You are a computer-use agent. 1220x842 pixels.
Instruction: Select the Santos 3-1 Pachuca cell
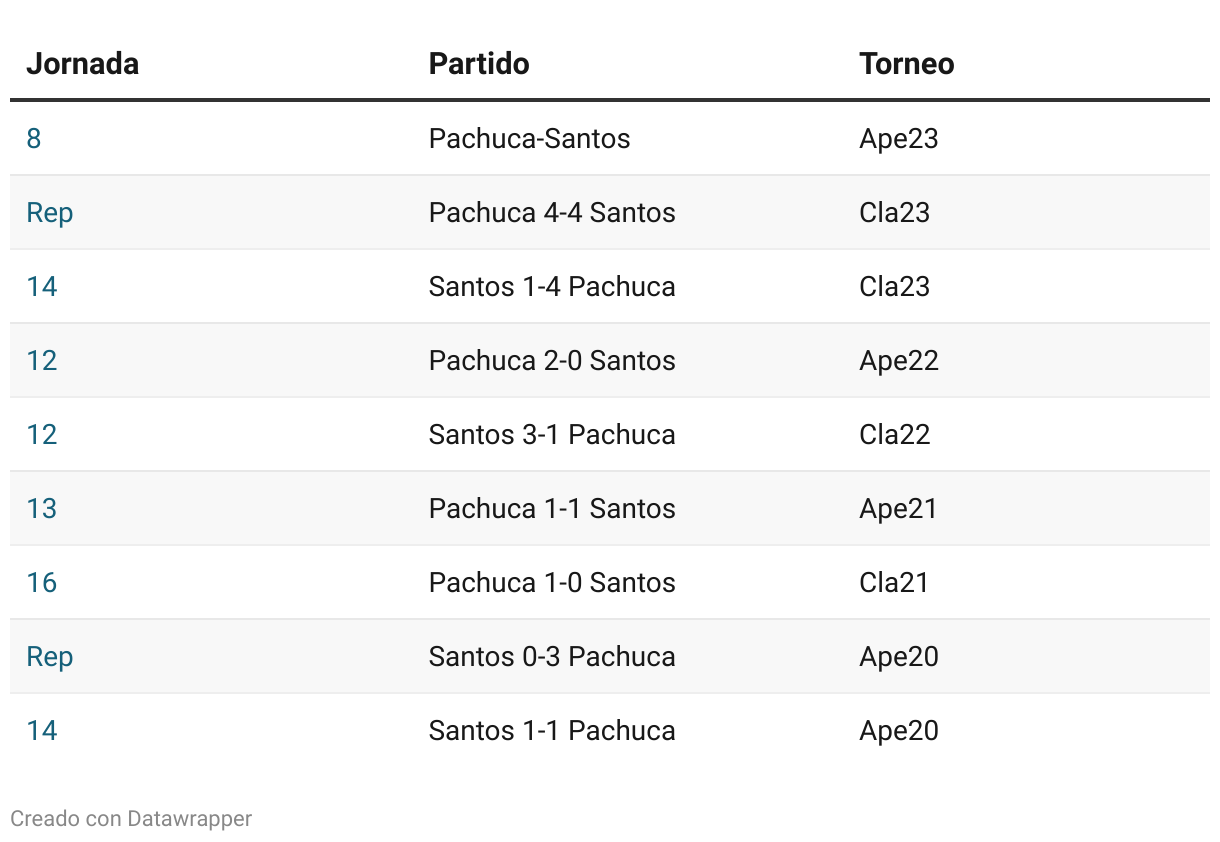point(552,434)
